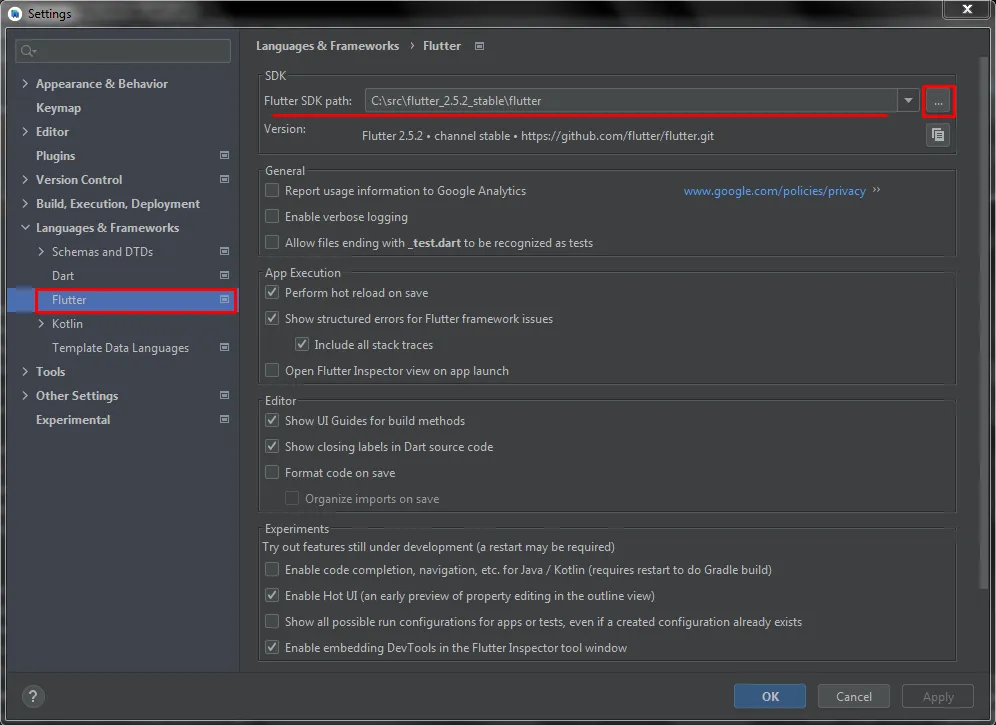This screenshot has width=996, height=725.
Task: Expand Appearance & Behavior section
Action: (25, 83)
